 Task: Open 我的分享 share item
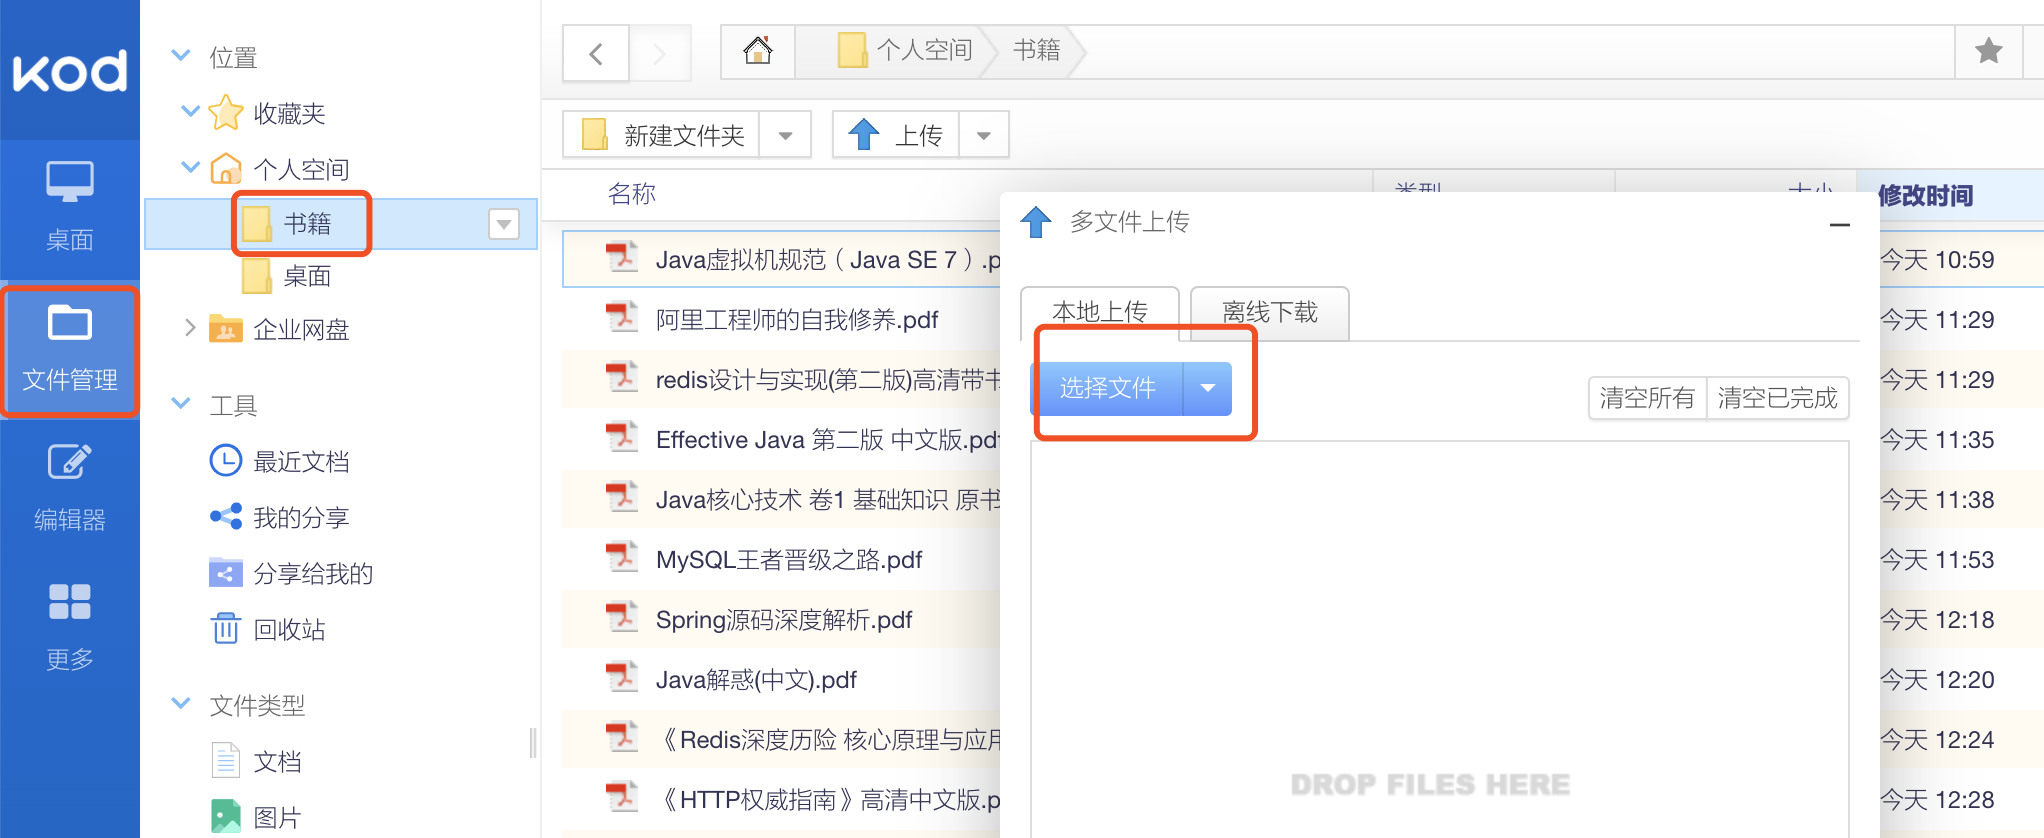point(280,517)
